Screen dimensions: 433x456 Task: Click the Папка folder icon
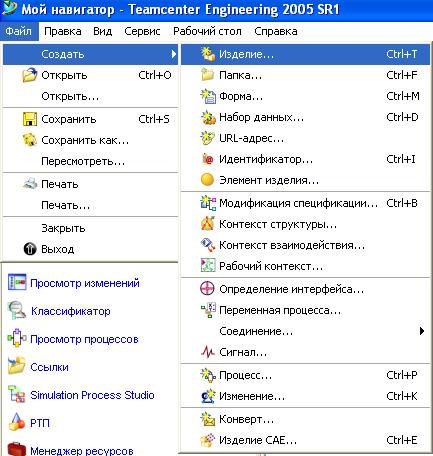[208, 75]
